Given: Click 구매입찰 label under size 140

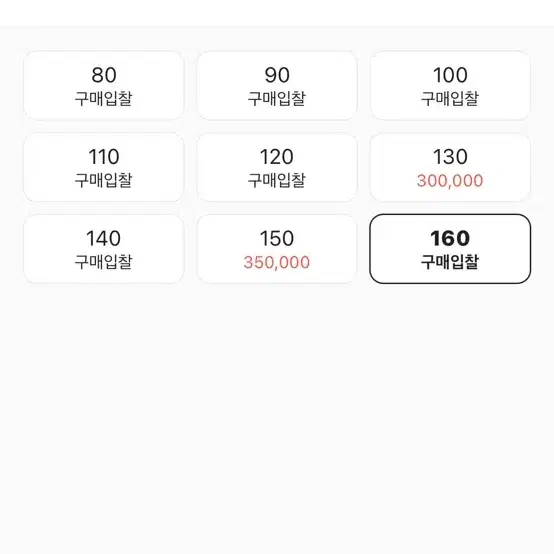Looking at the screenshot, I should (104, 262).
